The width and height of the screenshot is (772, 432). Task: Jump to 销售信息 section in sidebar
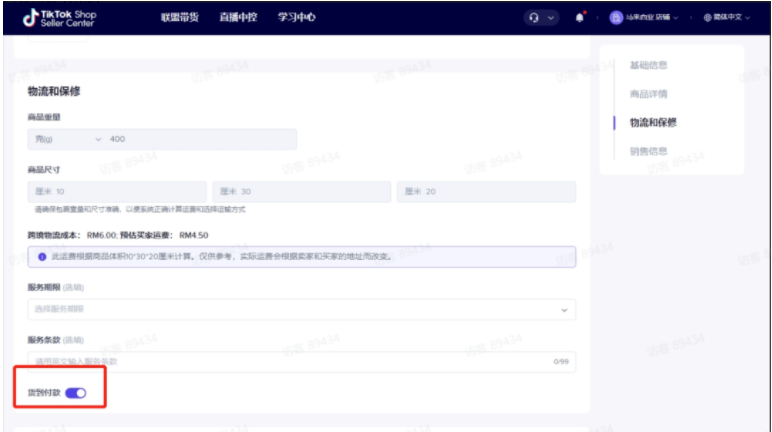tap(648, 151)
